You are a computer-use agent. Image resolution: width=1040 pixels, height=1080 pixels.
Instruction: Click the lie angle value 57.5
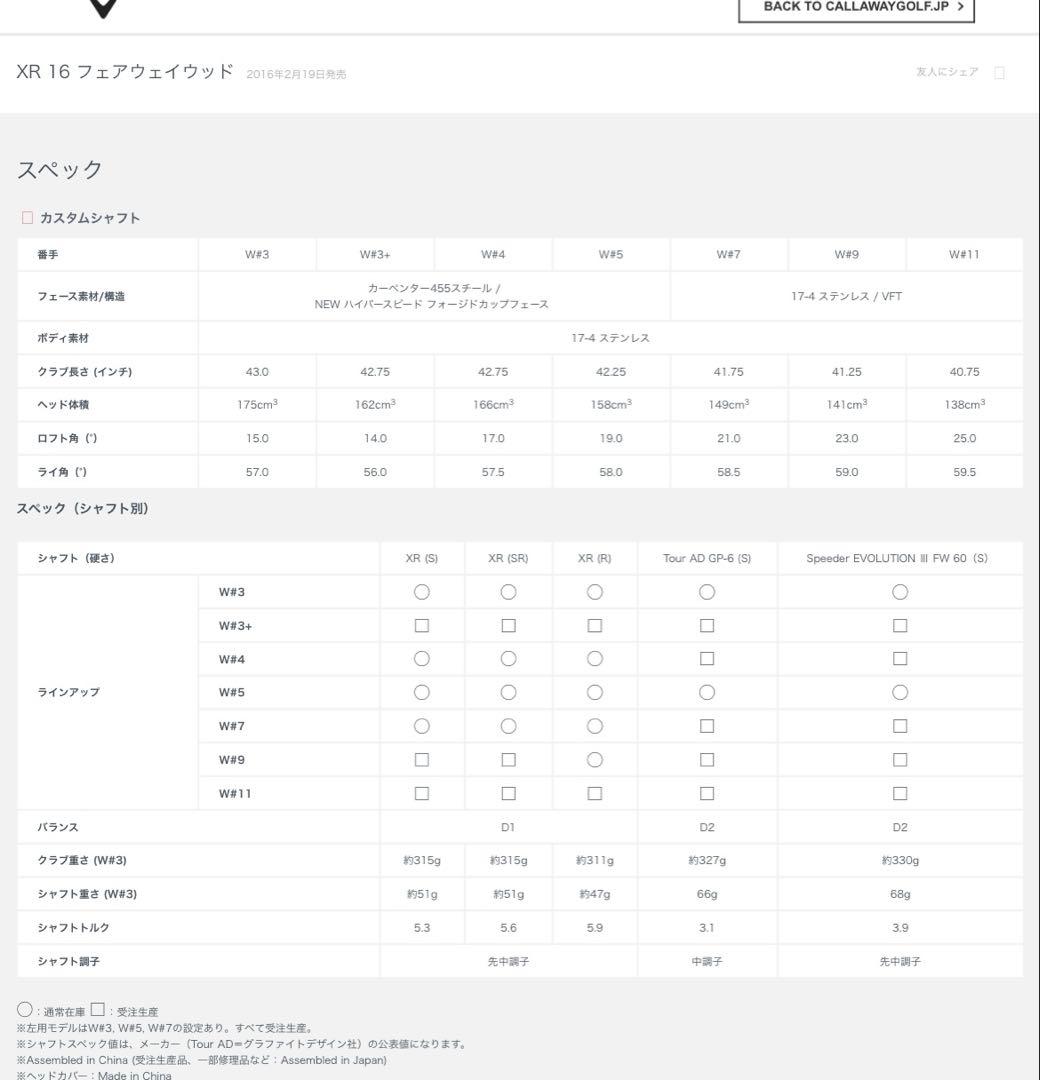click(493, 472)
